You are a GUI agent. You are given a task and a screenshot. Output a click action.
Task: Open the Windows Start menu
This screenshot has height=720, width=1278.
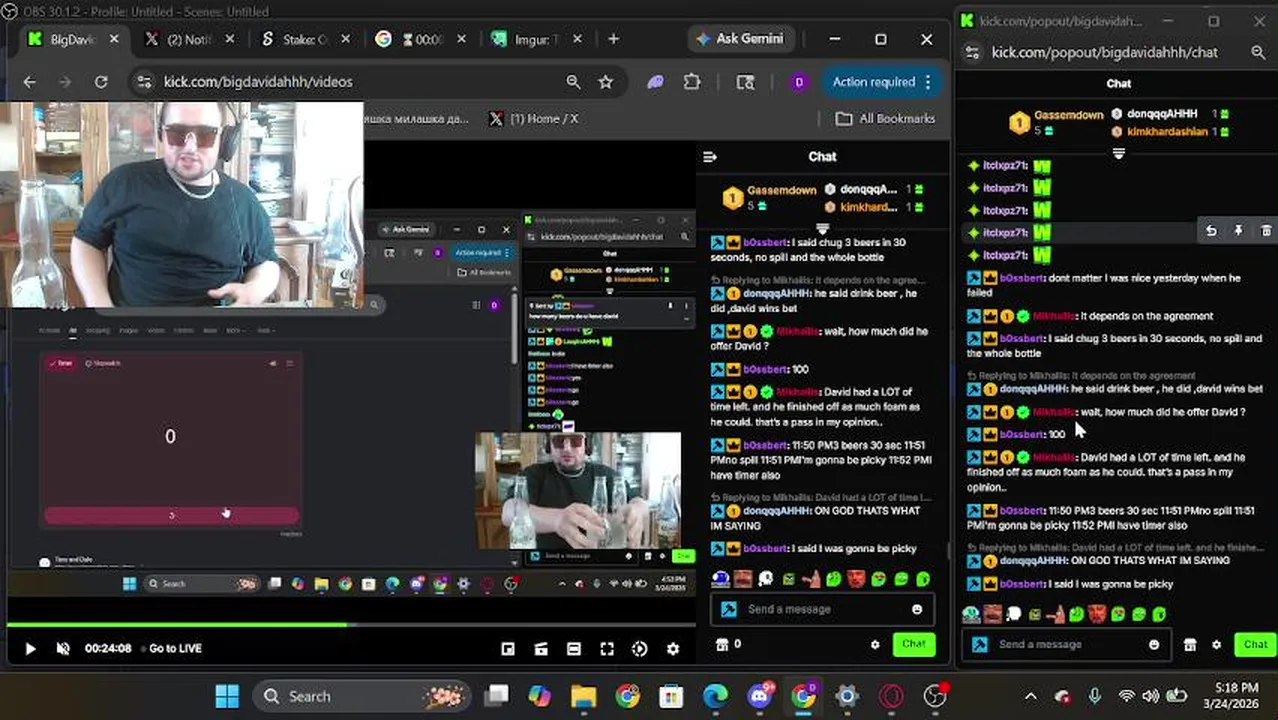(x=227, y=696)
